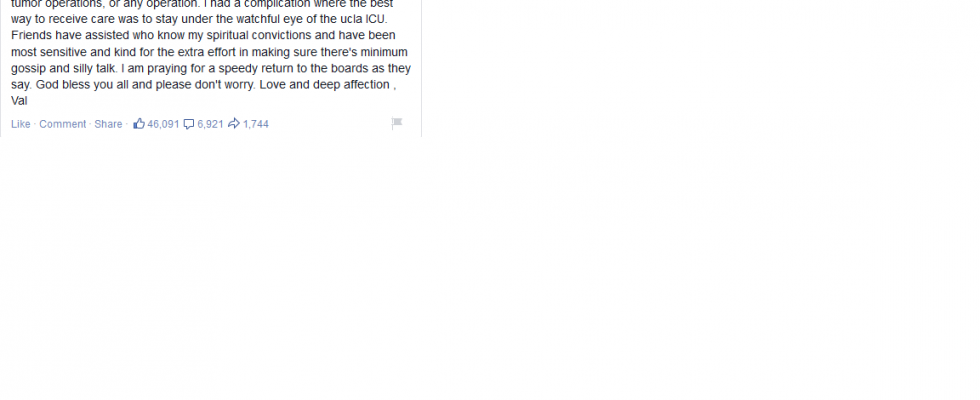980x400 pixels.
Task: Open the 6,921 comments count
Action: 210,124
